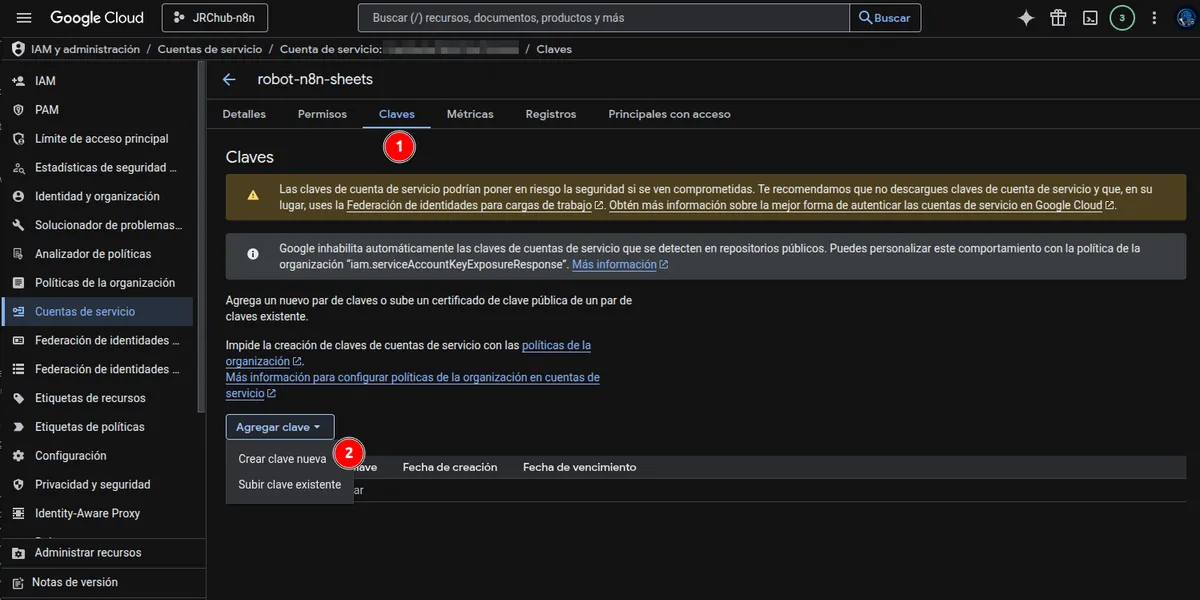Click the Fecha de vencimiento column header
The width and height of the screenshot is (1200, 600).
tap(579, 467)
